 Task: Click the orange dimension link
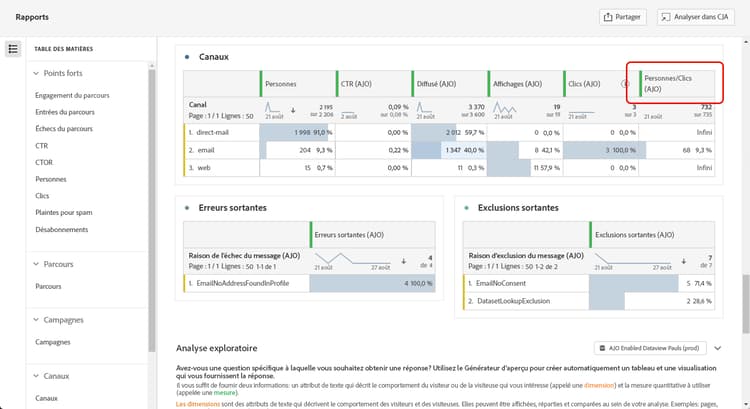click(599, 385)
